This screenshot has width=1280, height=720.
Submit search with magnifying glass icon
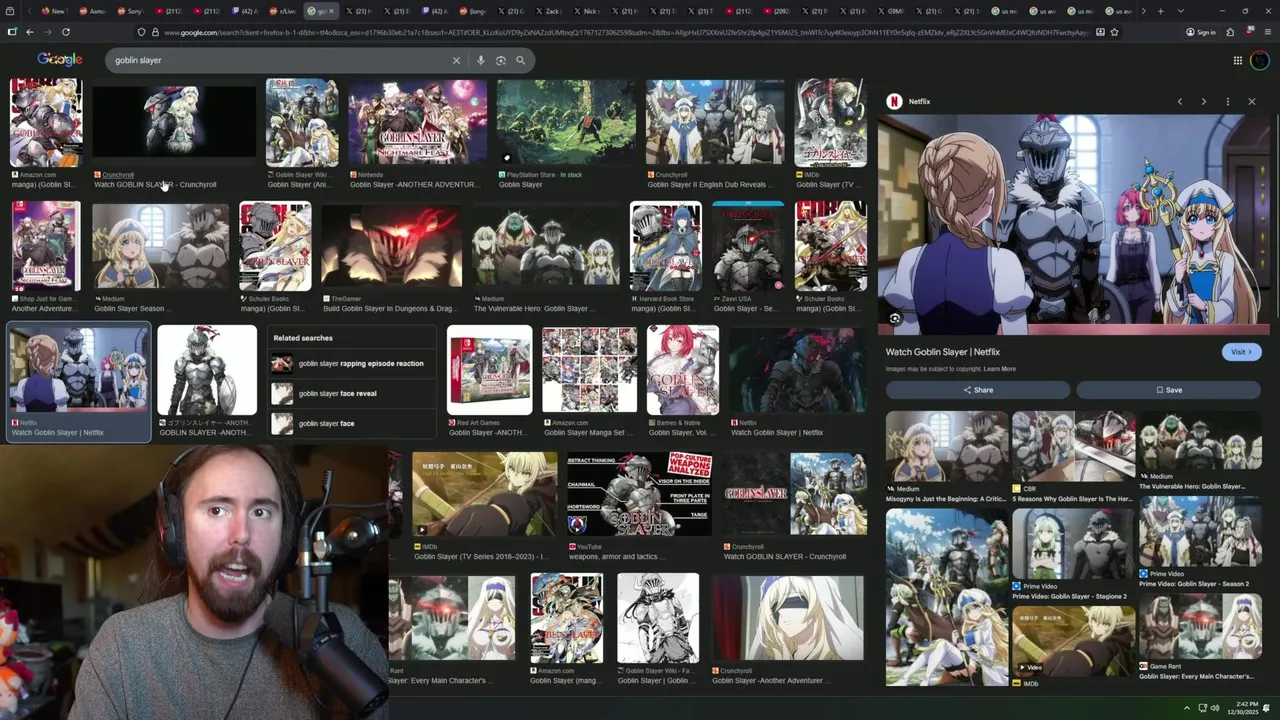[x=520, y=60]
